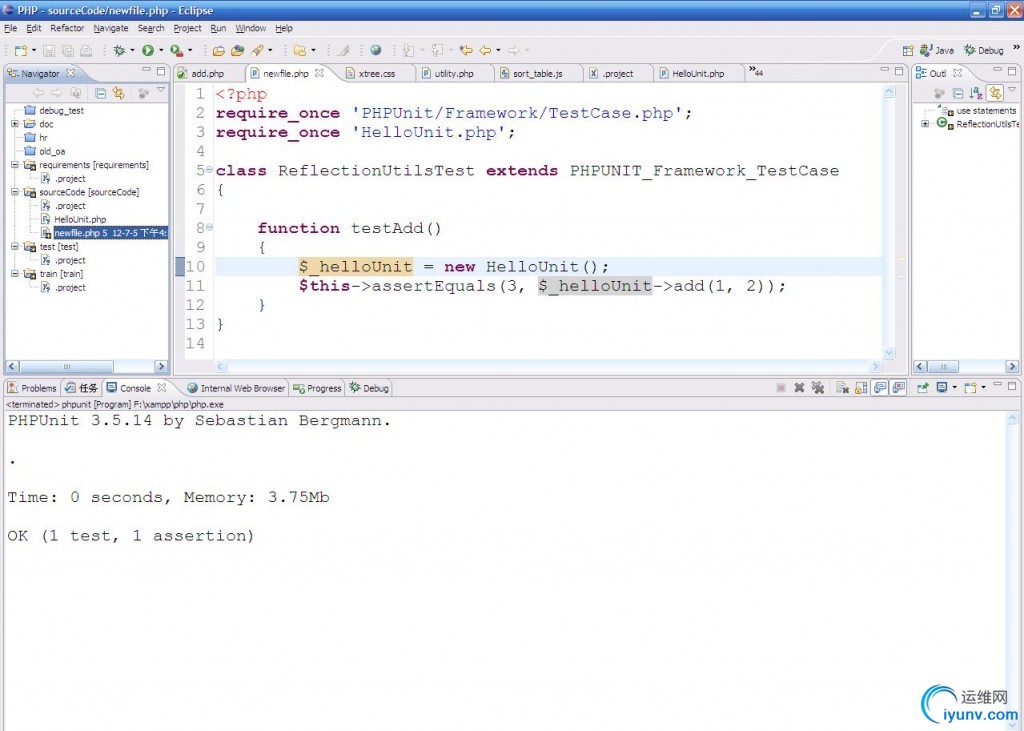
Task: Click line 10 in the code editor
Action: (548, 267)
